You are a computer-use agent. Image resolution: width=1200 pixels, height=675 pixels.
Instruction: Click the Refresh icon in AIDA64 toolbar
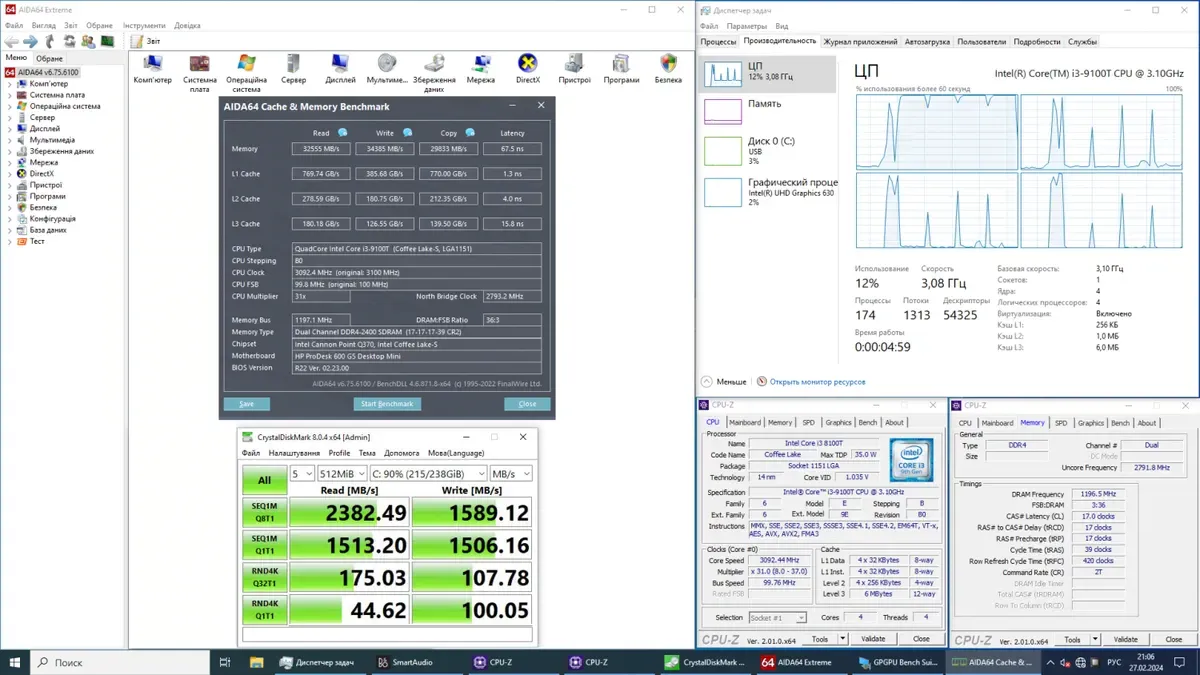tap(69, 41)
